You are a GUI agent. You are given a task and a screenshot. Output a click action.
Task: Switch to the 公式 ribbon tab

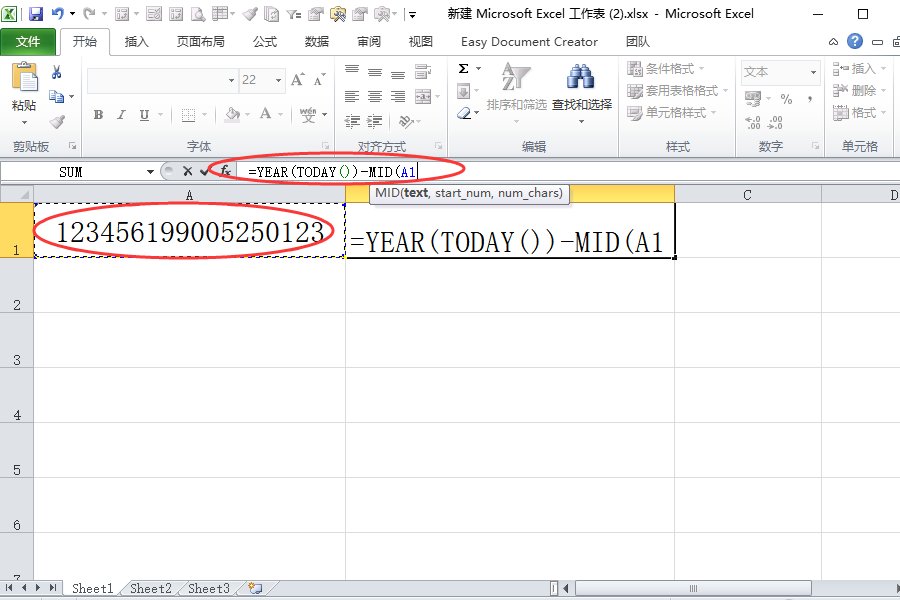[x=265, y=42]
